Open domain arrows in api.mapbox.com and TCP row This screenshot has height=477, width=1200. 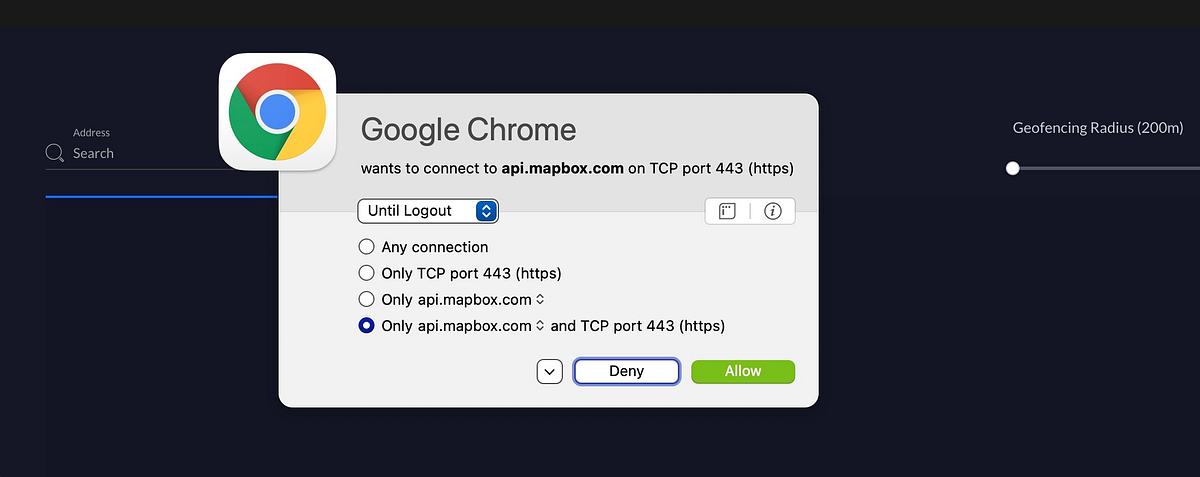(540, 325)
